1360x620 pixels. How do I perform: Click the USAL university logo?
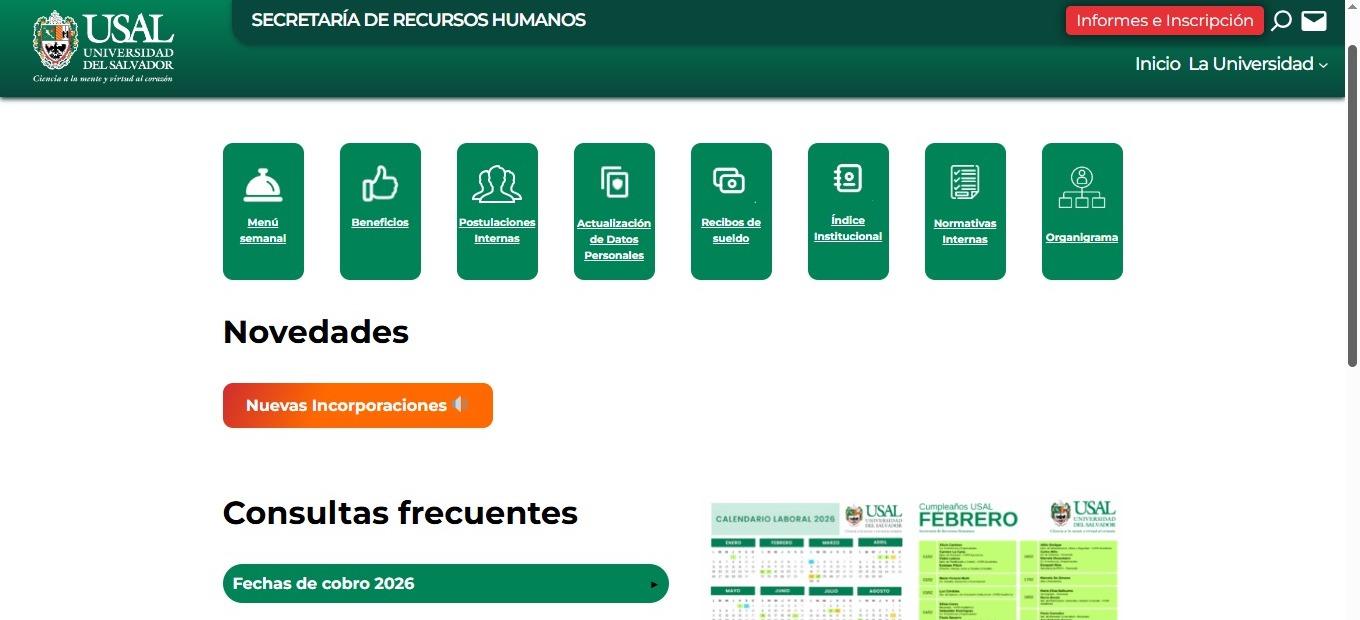click(x=104, y=46)
